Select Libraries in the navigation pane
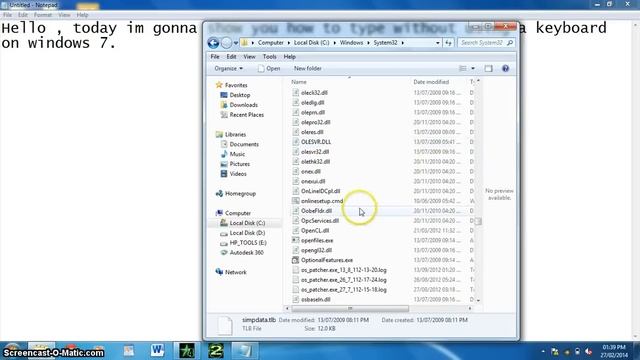This screenshot has width=640, height=360. (231, 134)
